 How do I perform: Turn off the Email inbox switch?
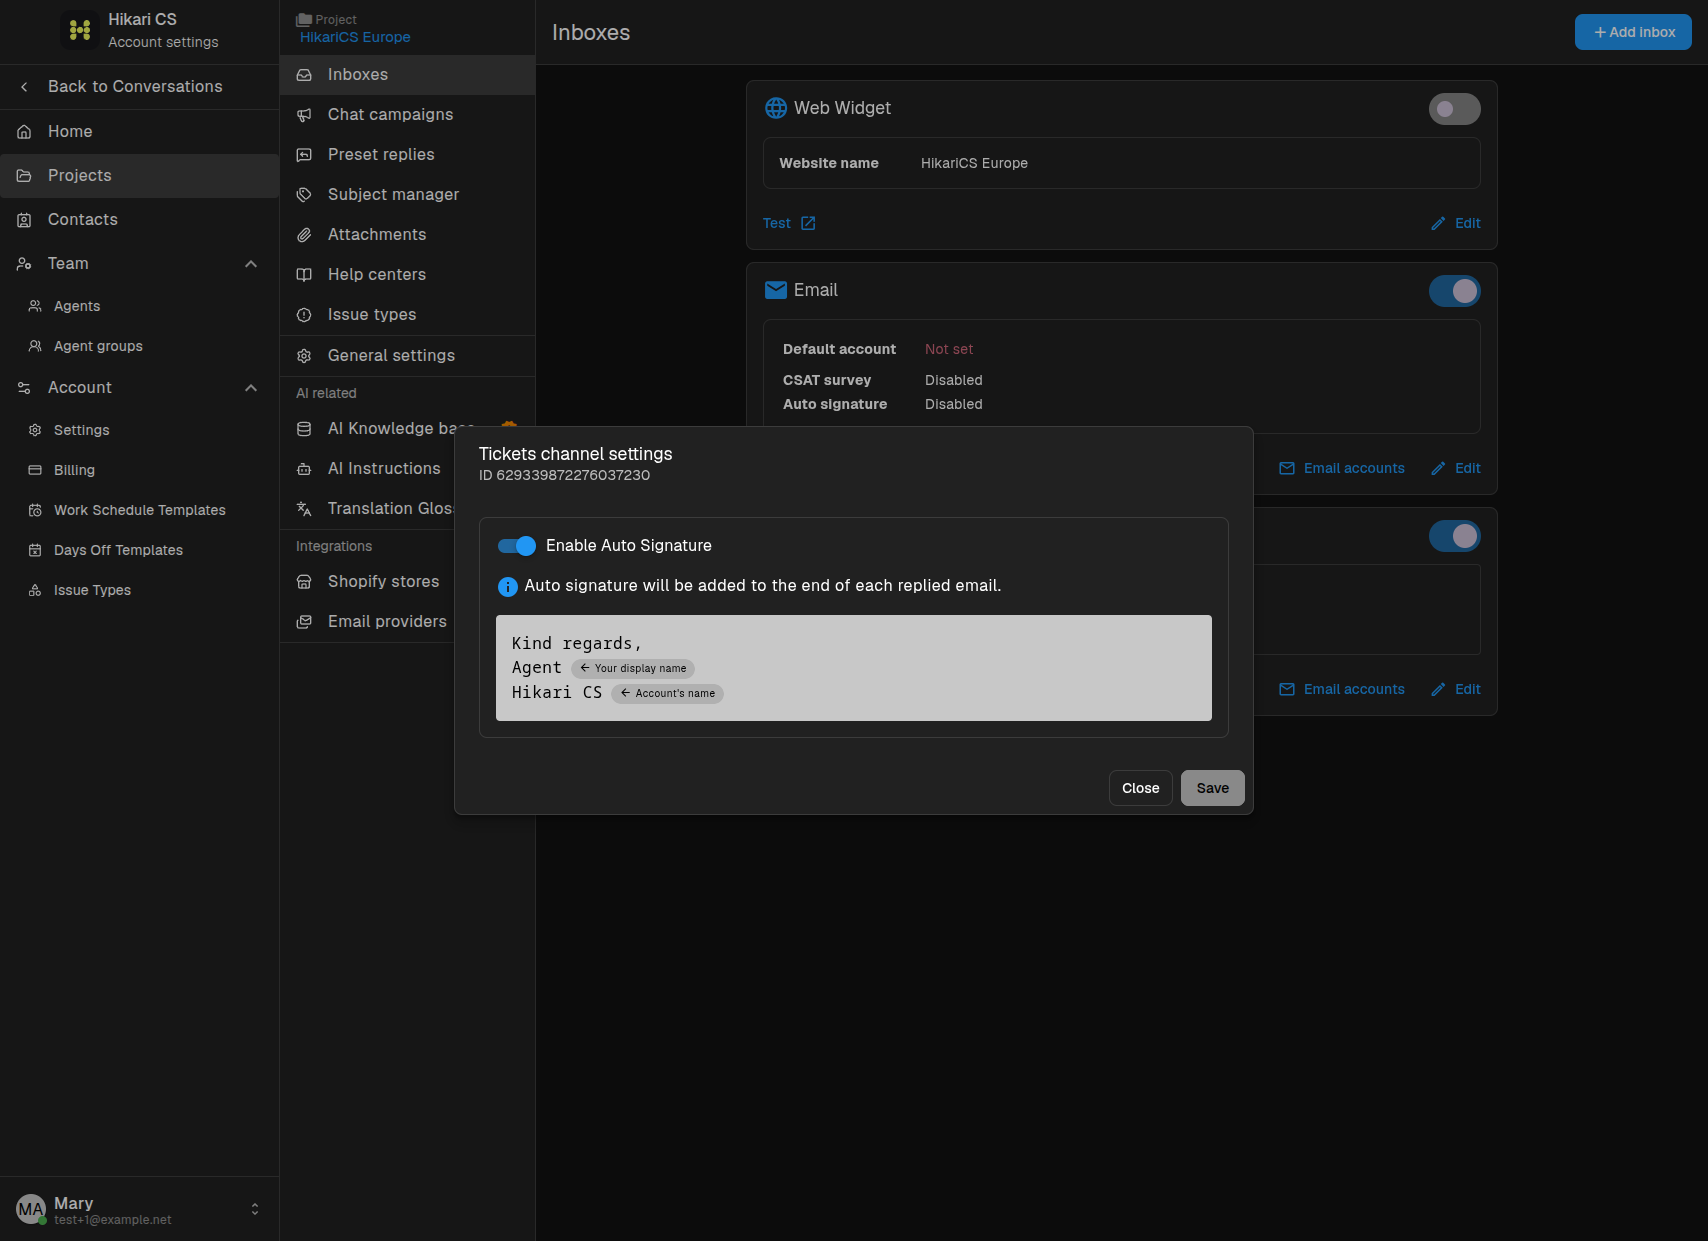1455,291
